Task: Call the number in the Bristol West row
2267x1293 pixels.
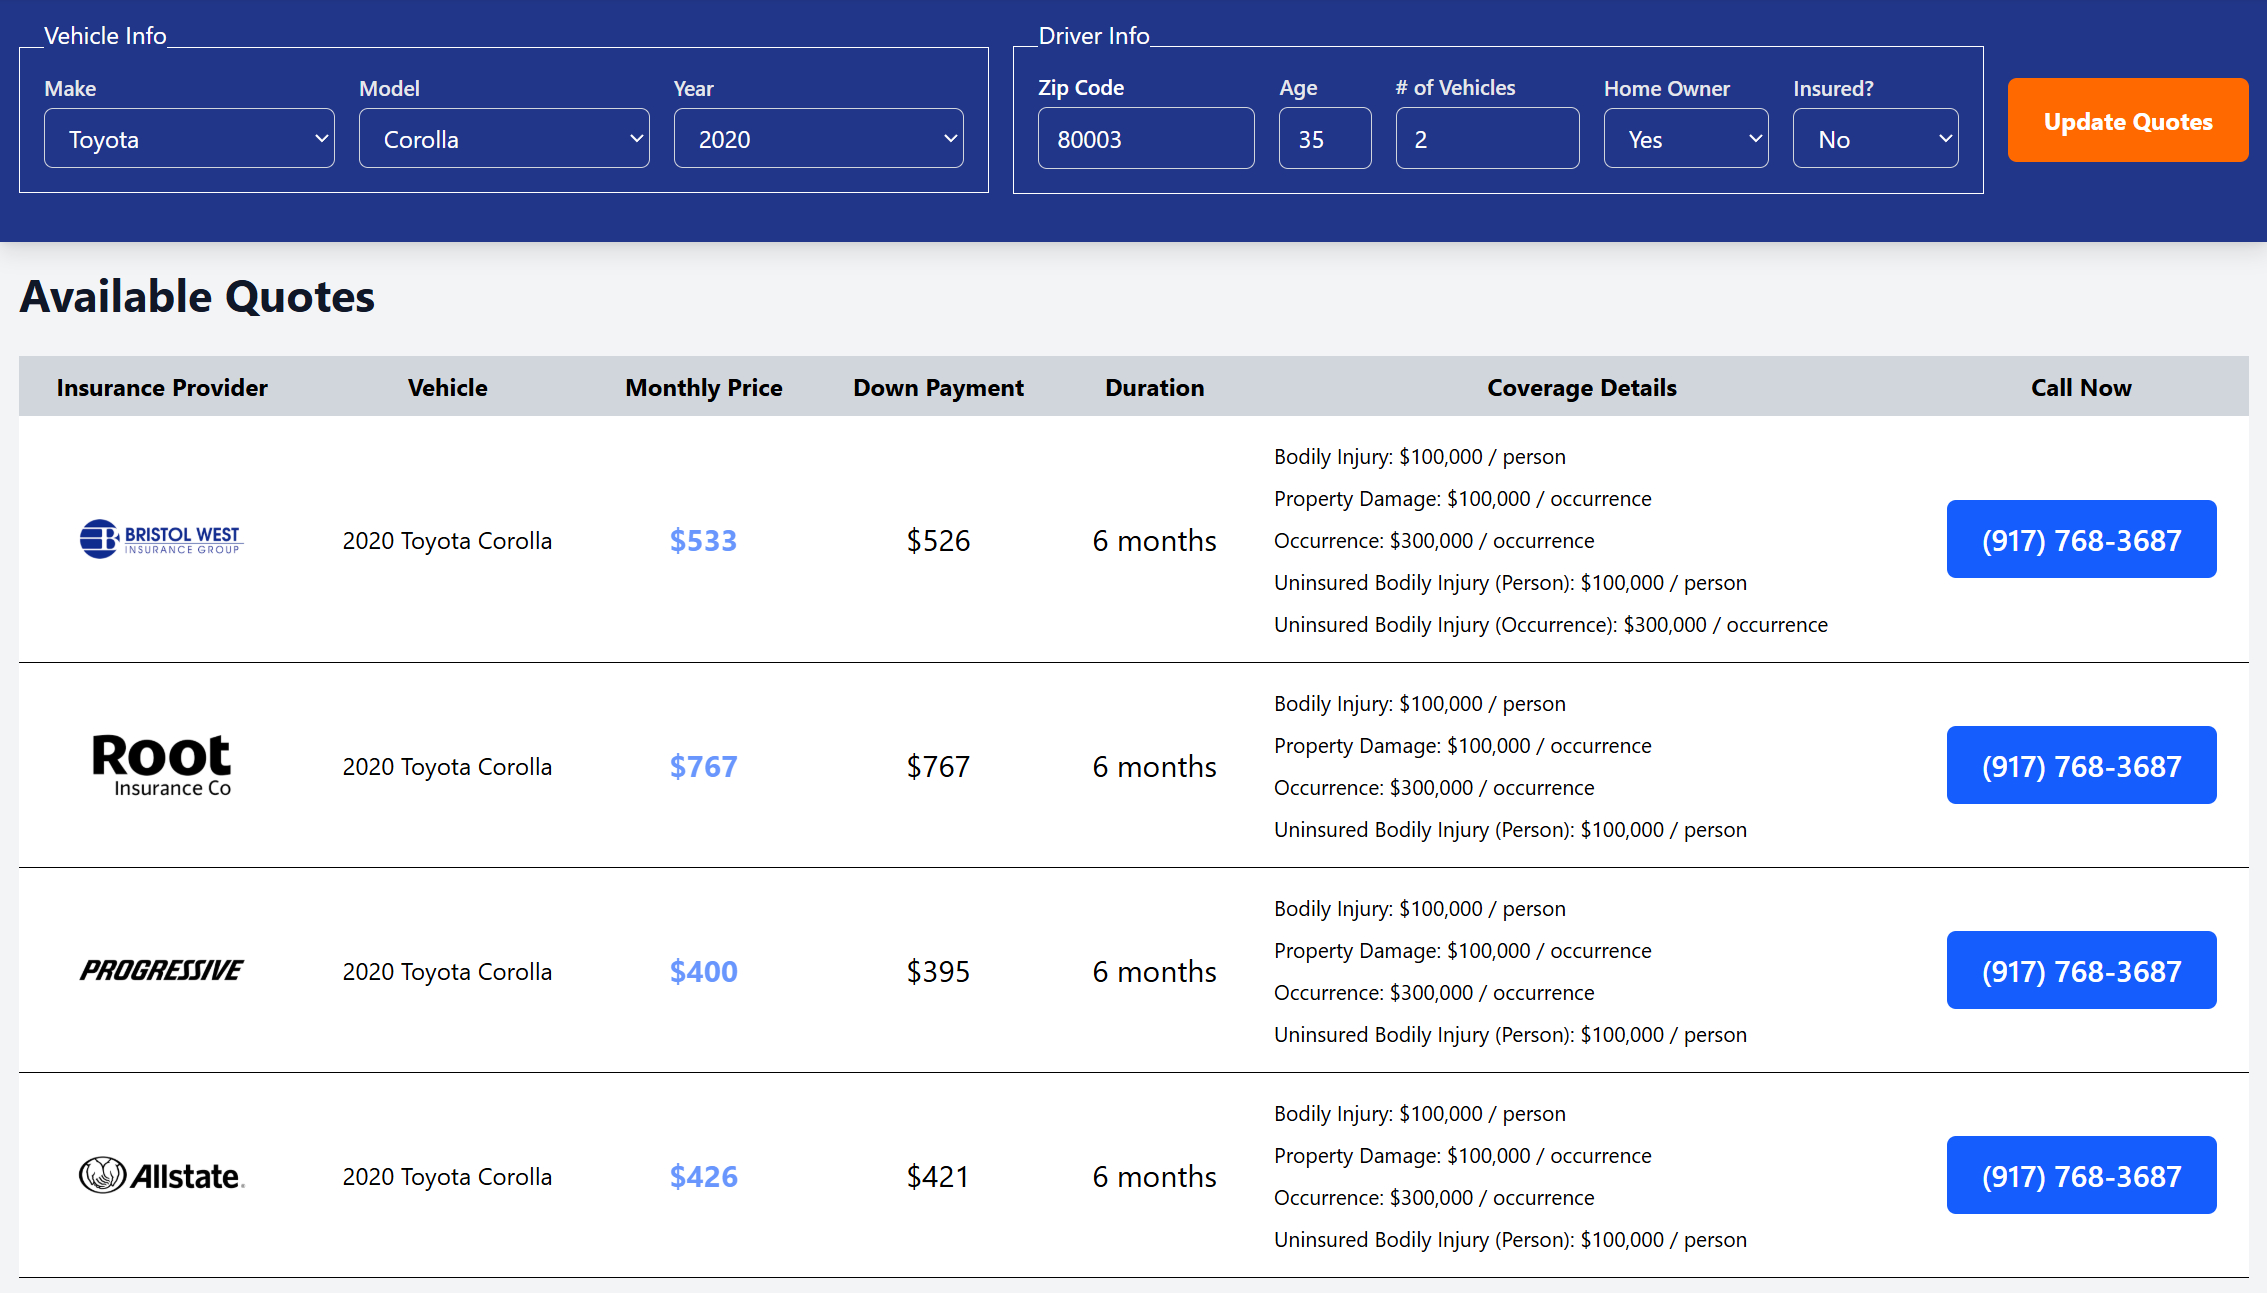Action: tap(2081, 540)
